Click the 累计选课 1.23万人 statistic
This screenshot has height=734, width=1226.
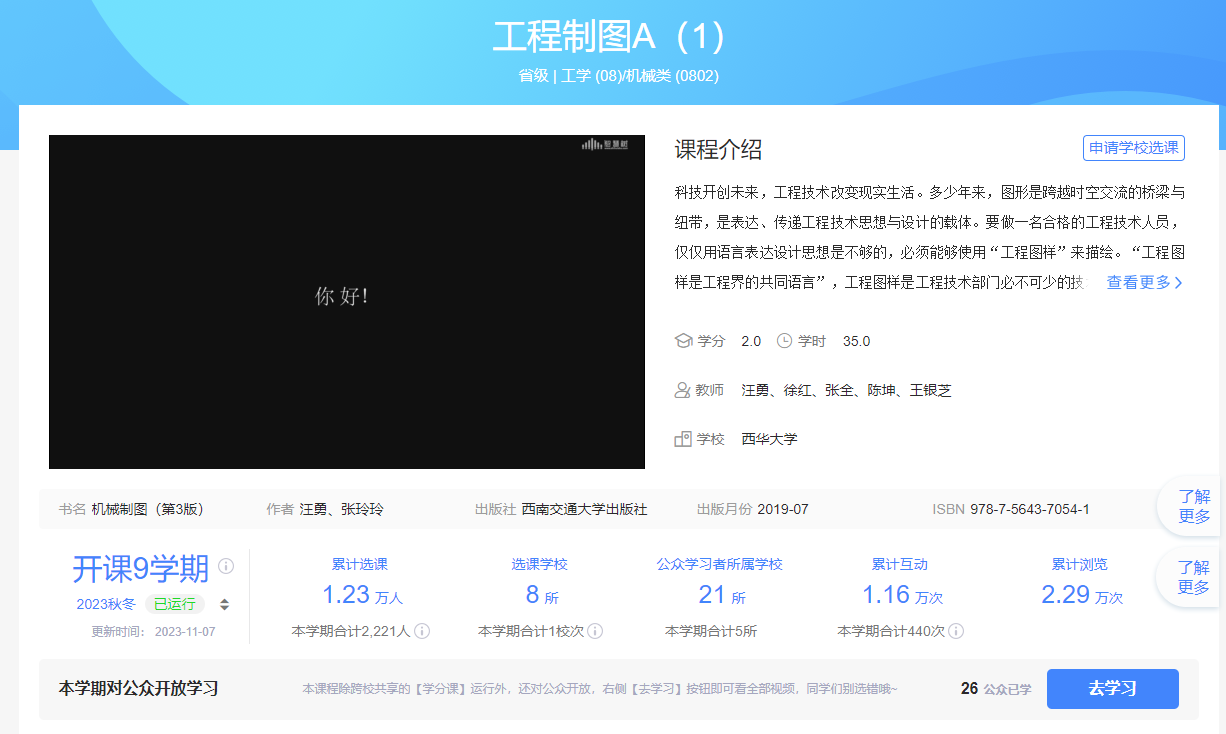361,594
